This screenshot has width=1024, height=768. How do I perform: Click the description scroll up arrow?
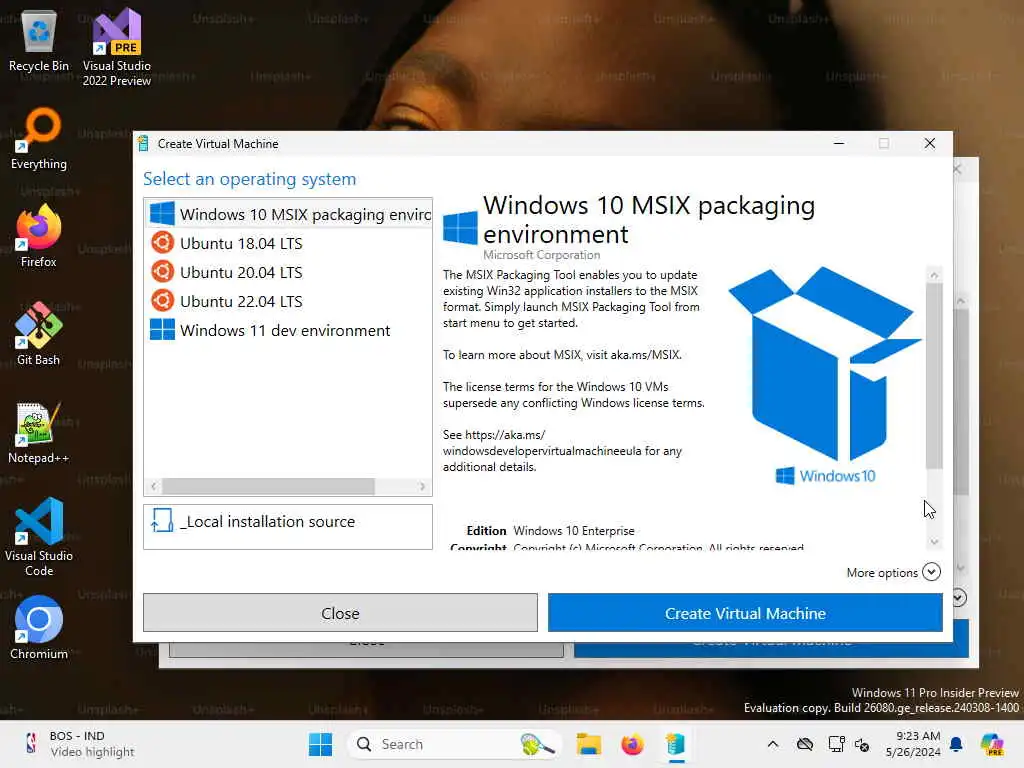coord(934,275)
